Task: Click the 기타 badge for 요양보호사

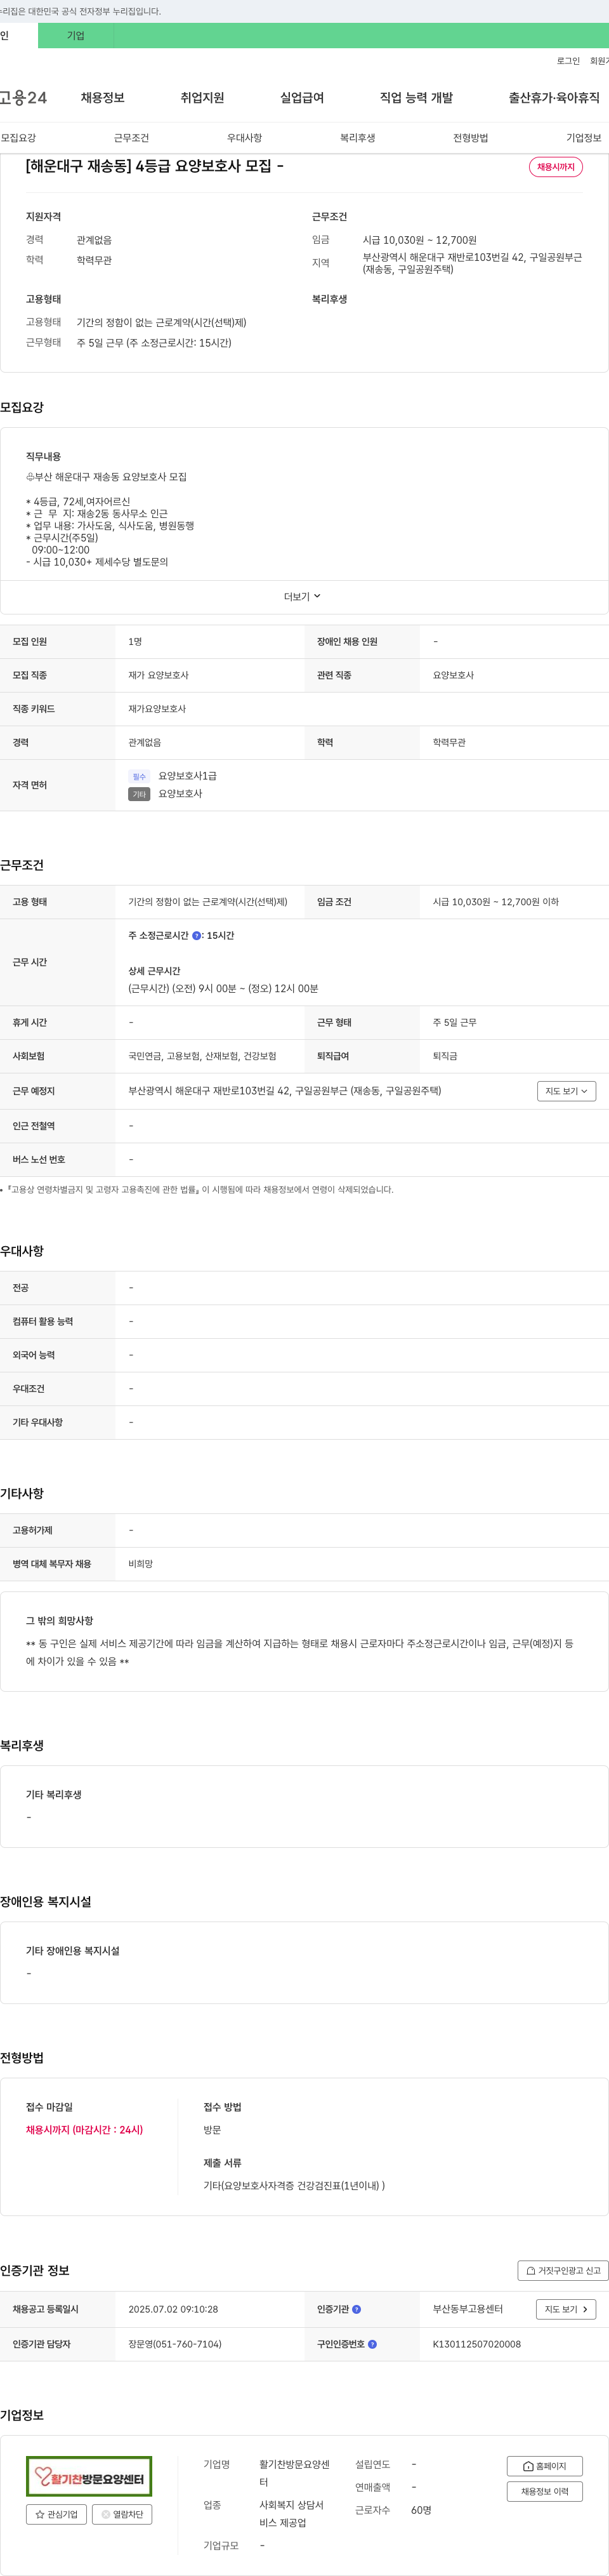Action: coord(139,794)
